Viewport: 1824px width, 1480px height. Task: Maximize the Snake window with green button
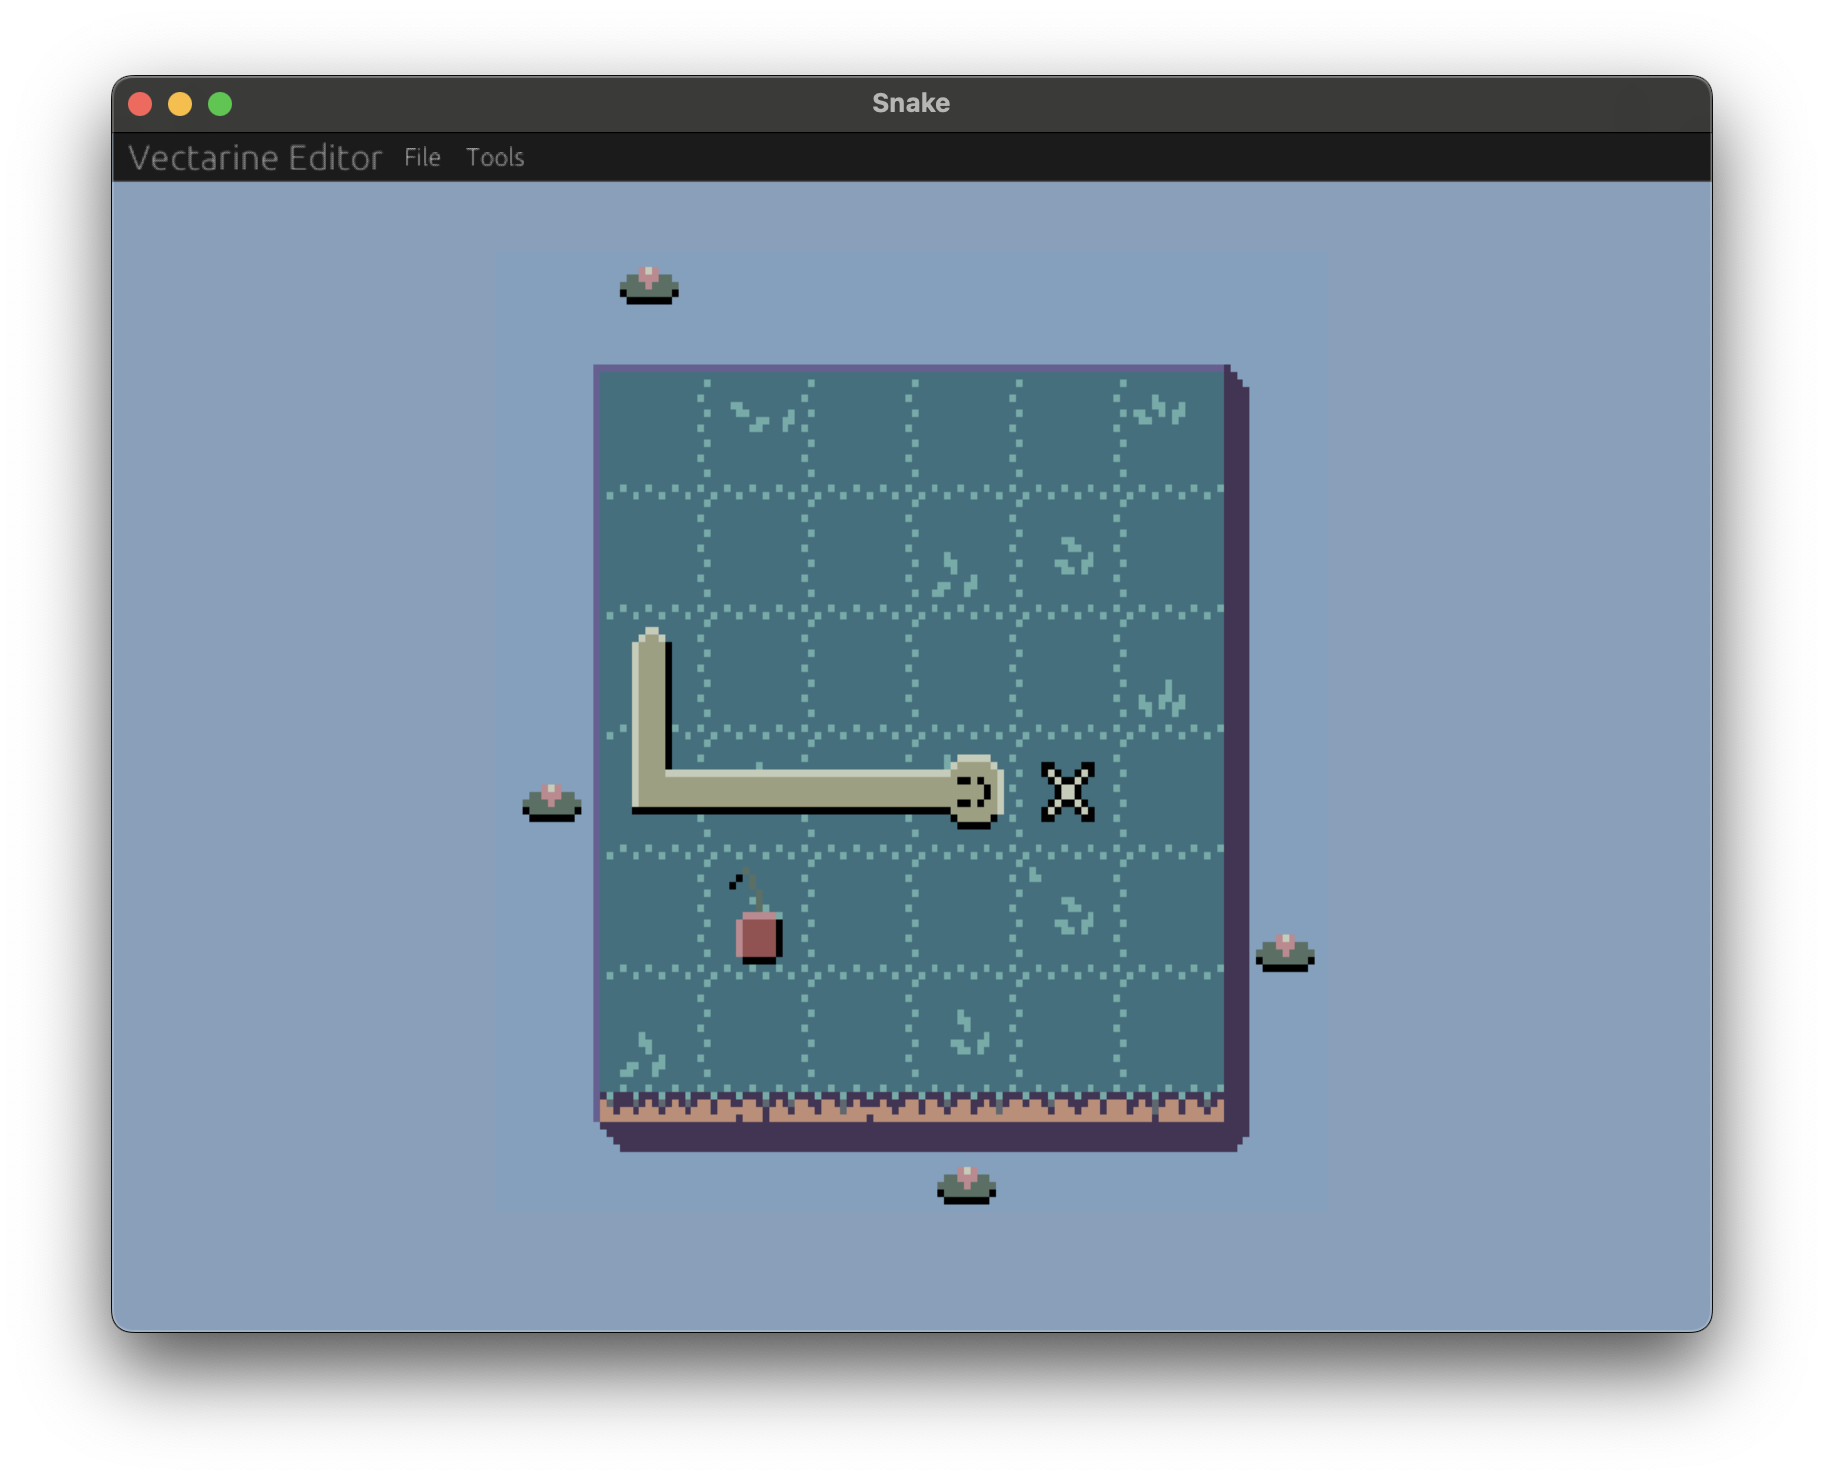coord(220,104)
